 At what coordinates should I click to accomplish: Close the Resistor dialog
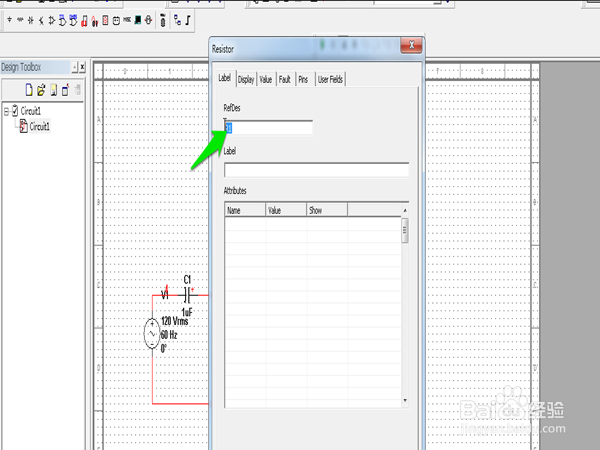411,45
